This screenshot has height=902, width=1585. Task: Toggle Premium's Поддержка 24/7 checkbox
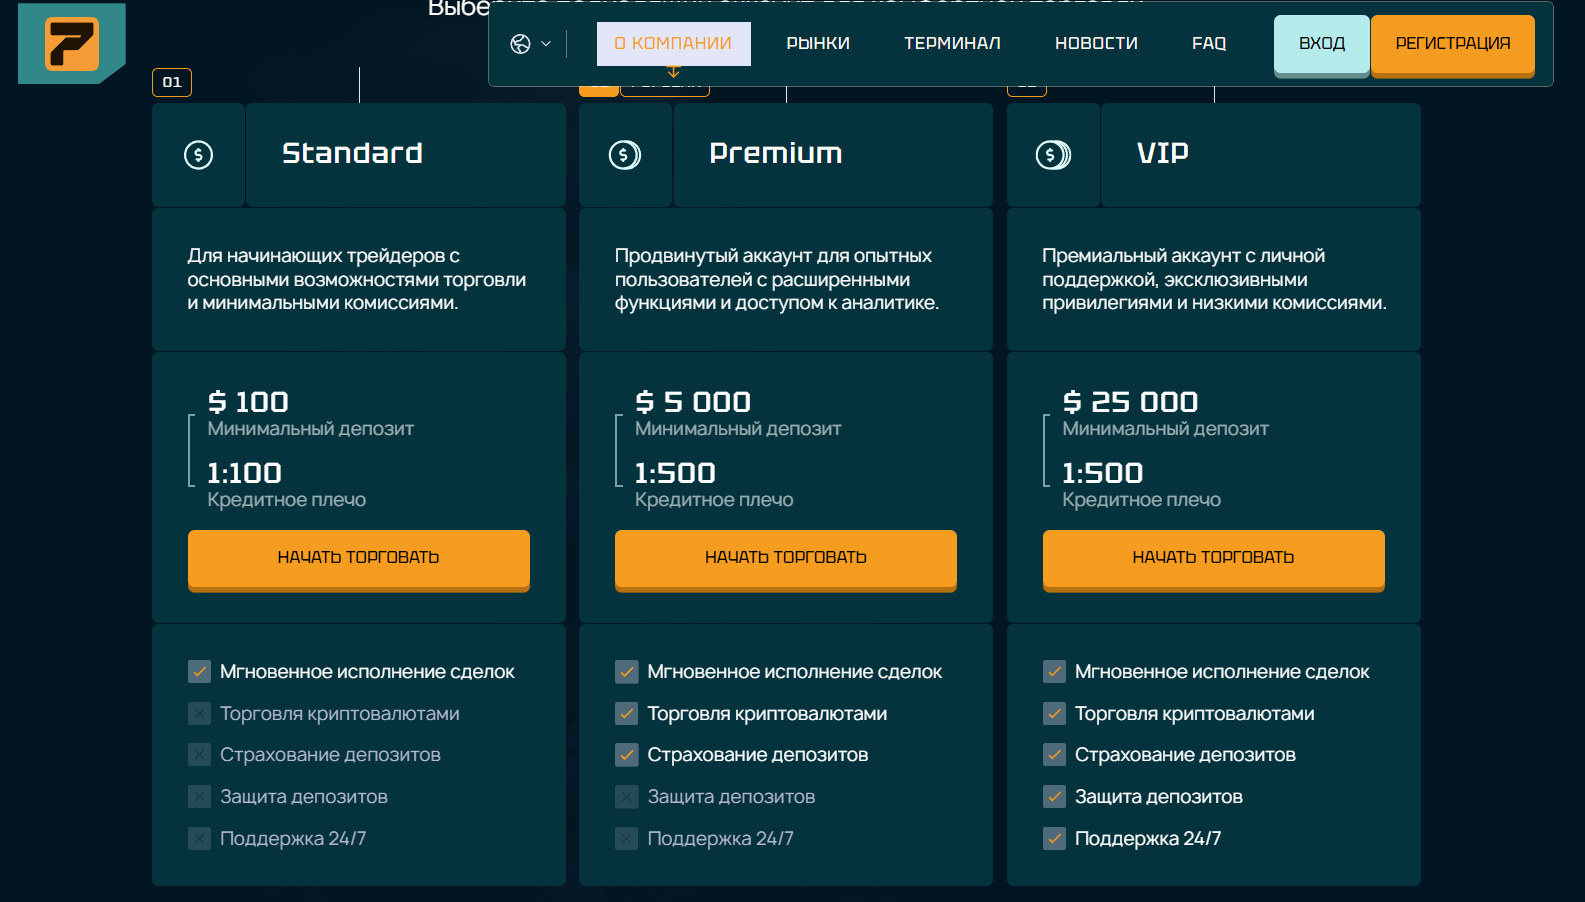(x=627, y=839)
